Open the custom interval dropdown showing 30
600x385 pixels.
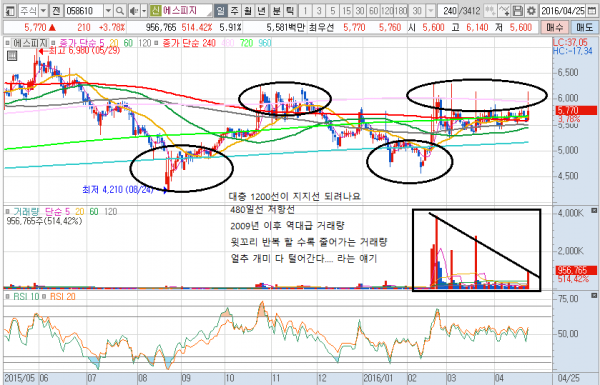431,11
